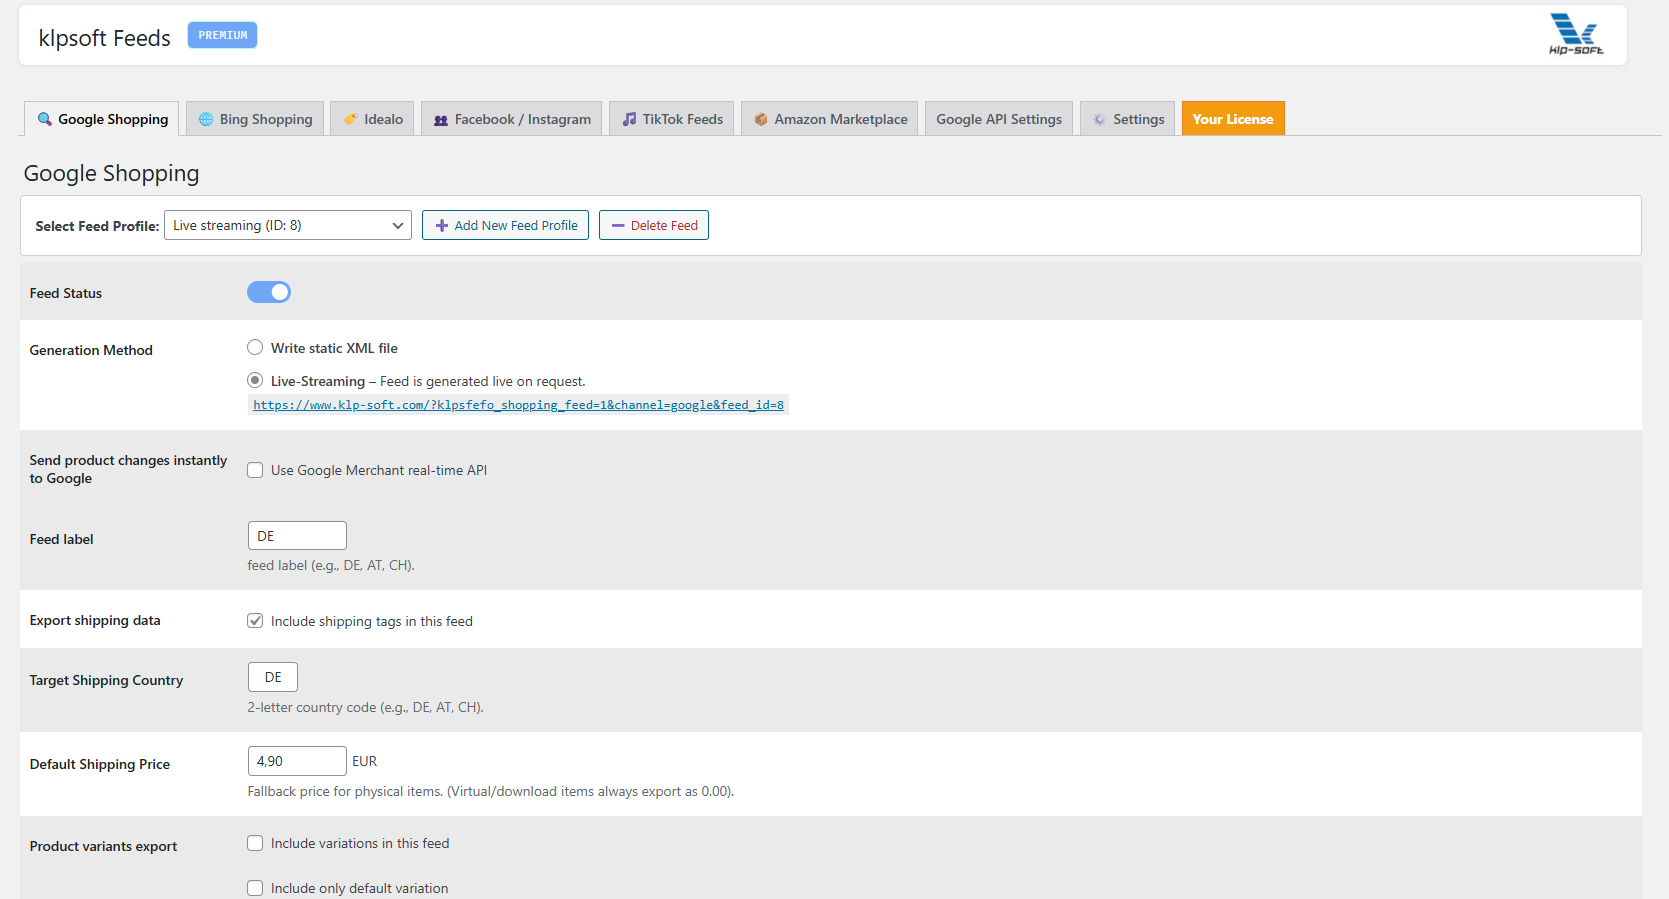
Task: Open the live-streaming feed URL link
Action: click(518, 405)
